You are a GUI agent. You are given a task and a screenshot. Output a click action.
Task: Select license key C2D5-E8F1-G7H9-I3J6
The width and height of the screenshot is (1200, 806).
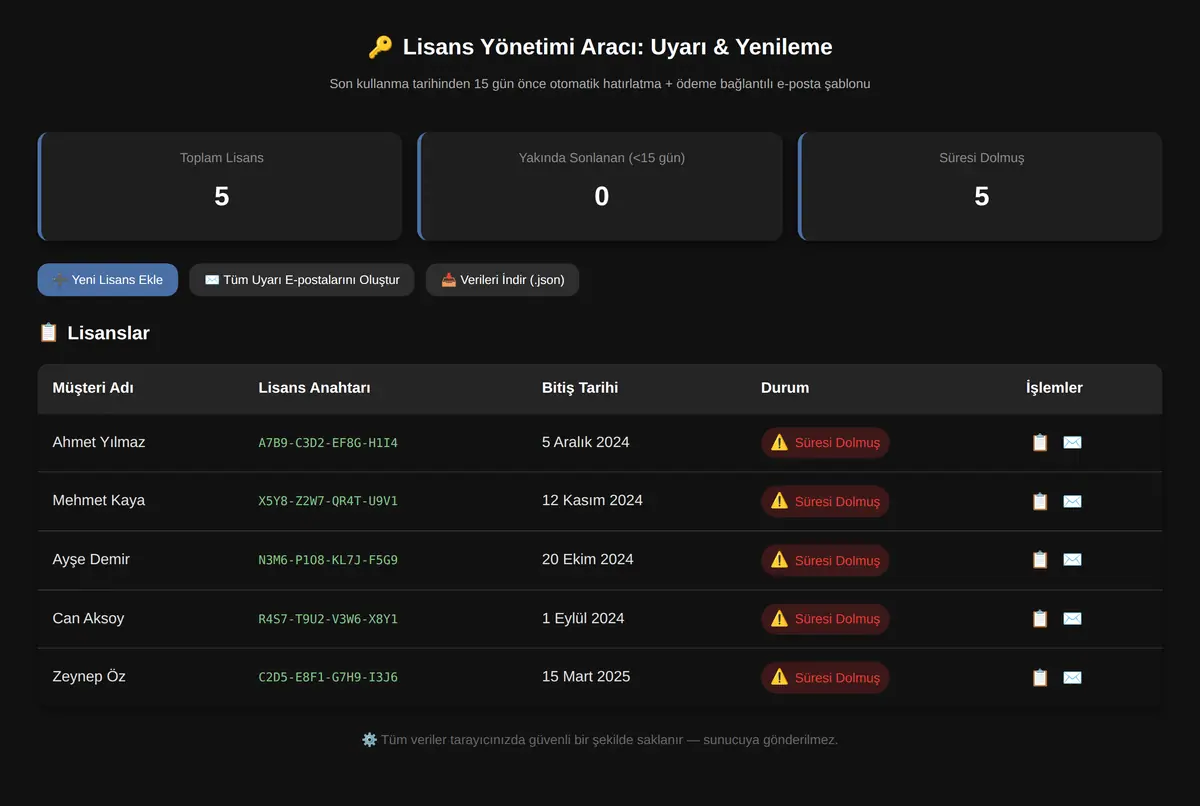[x=328, y=678]
